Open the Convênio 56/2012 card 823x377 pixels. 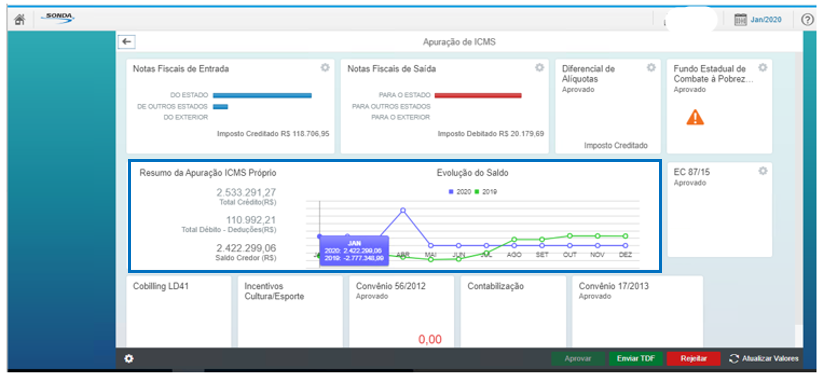402,312
